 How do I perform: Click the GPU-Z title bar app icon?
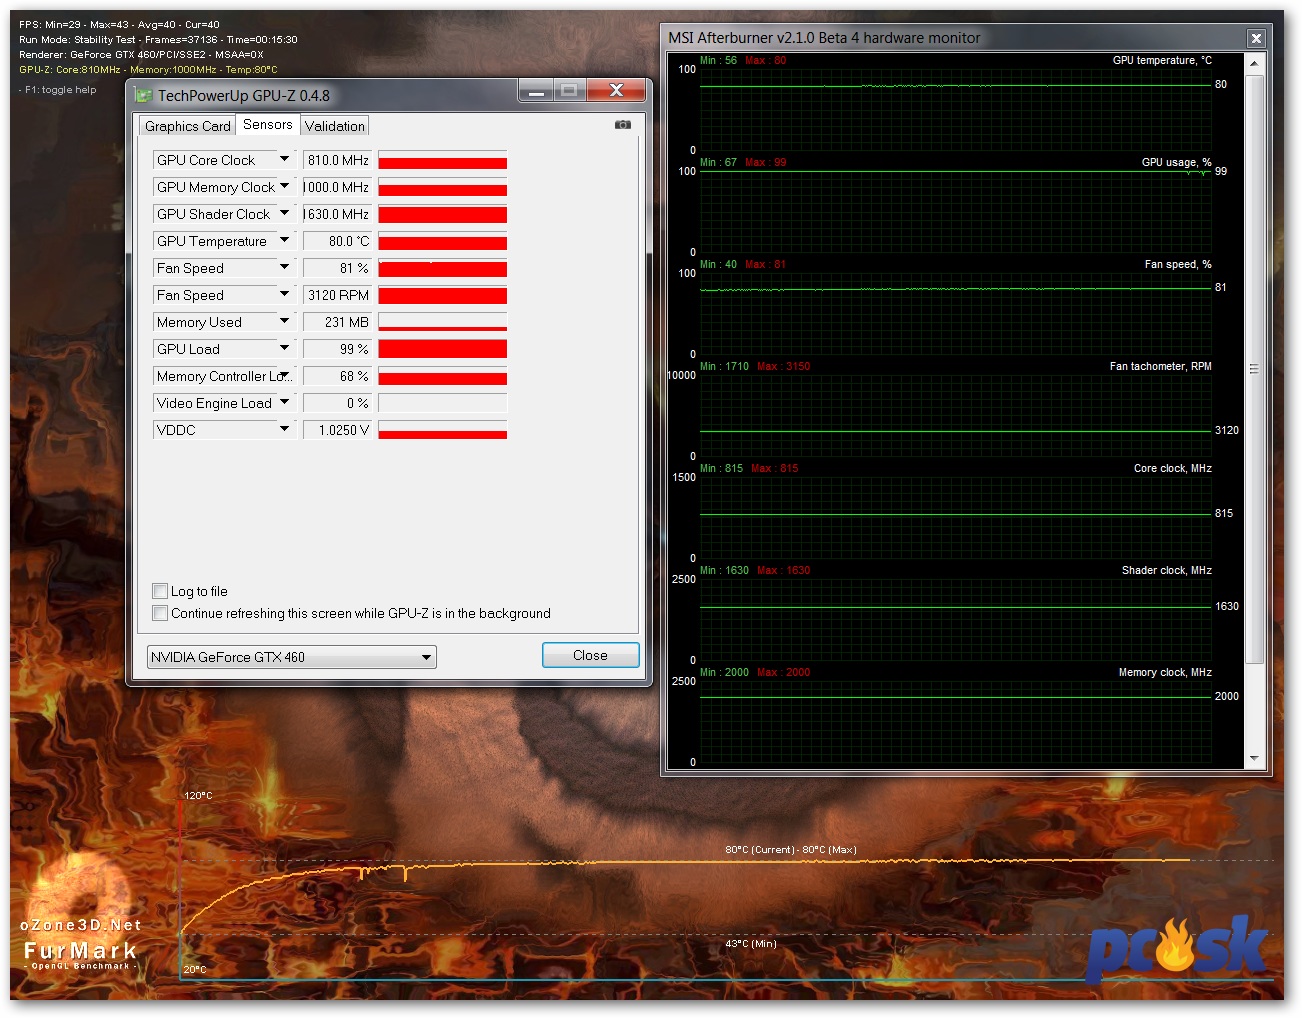(143, 96)
